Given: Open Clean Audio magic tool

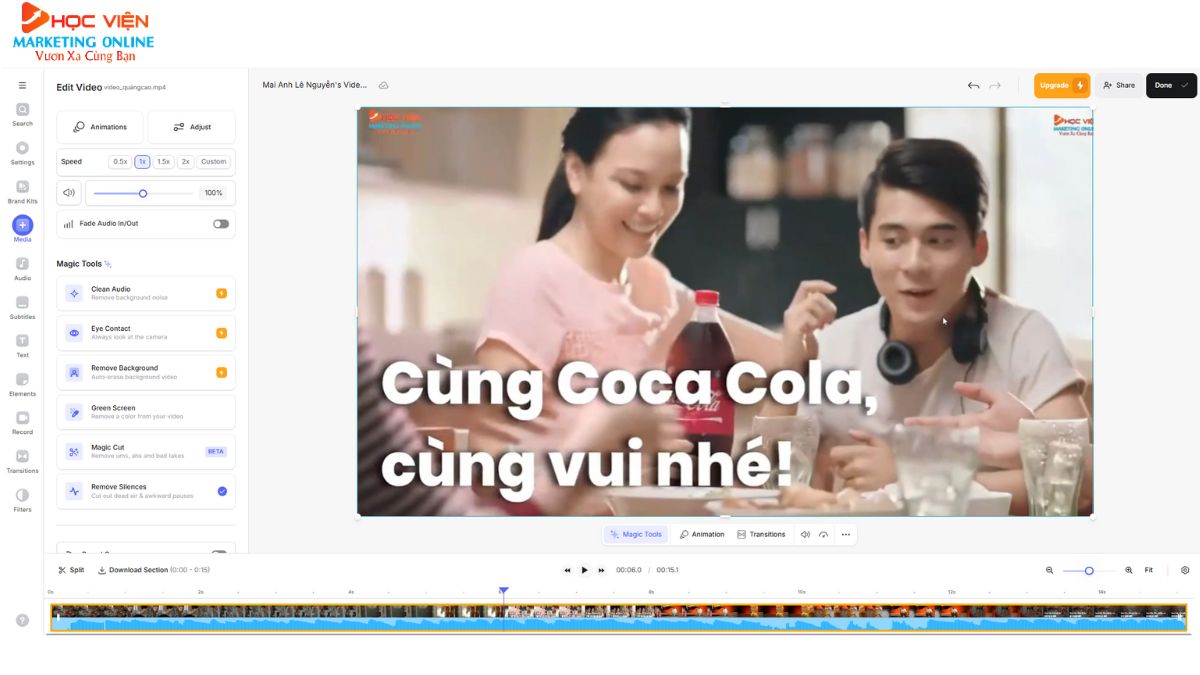Looking at the screenshot, I should 146,293.
